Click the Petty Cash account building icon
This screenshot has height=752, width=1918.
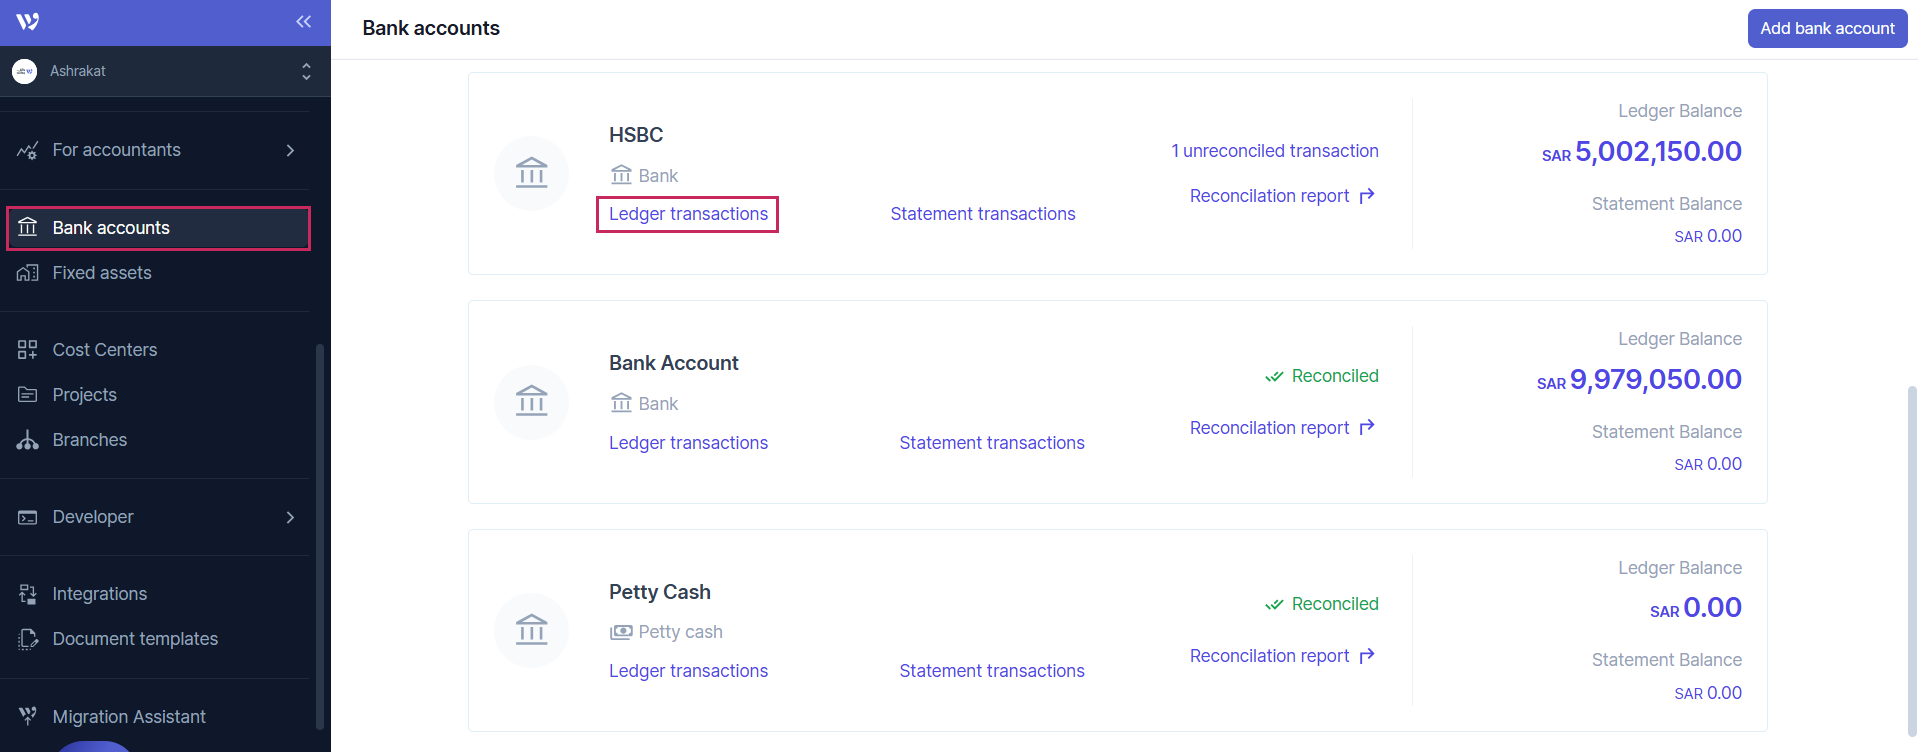coord(531,630)
